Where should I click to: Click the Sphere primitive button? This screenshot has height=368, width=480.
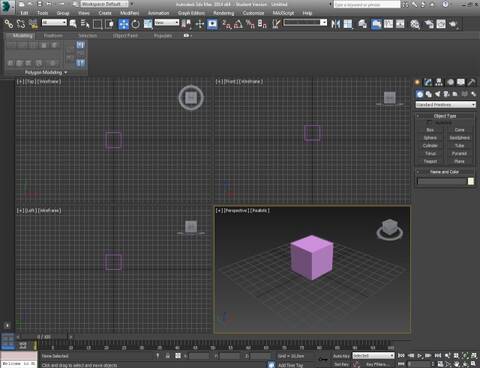click(430, 138)
